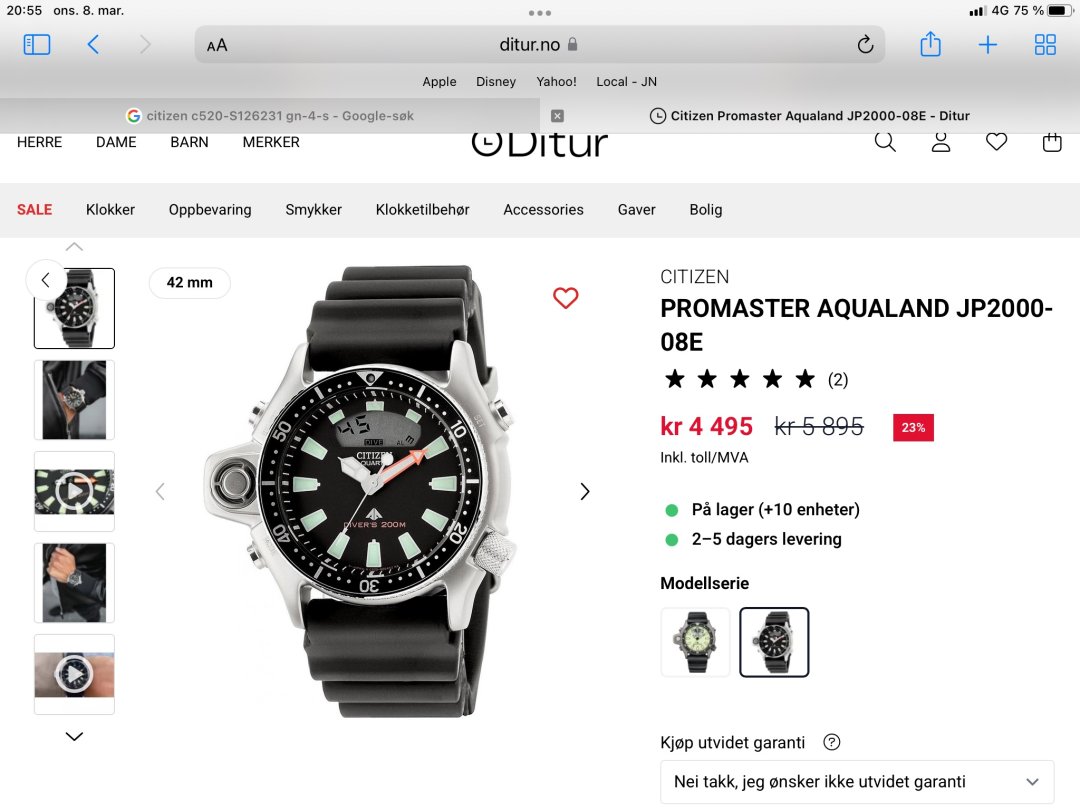Image resolution: width=1080 pixels, height=810 pixels.
Task: Open the Safari sidebar panel icon
Action: pos(37,45)
